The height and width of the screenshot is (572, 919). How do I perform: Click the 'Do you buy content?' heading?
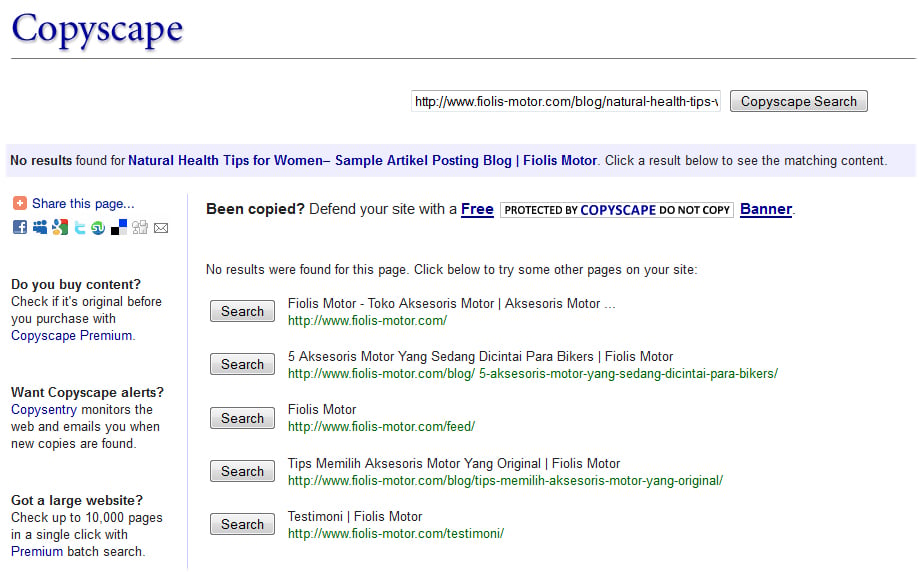pyautogui.click(x=76, y=284)
